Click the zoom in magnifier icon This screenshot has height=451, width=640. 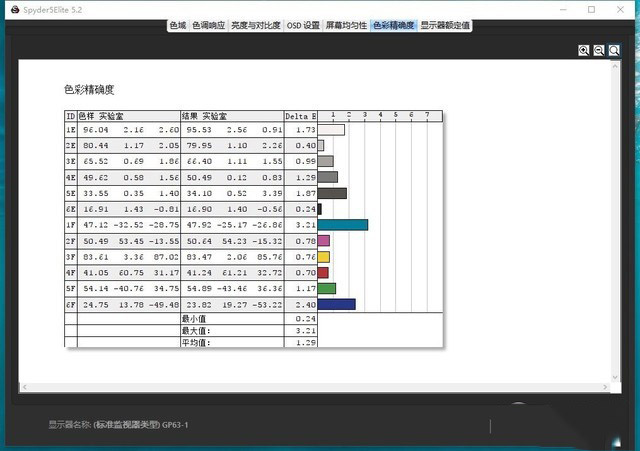[583, 50]
